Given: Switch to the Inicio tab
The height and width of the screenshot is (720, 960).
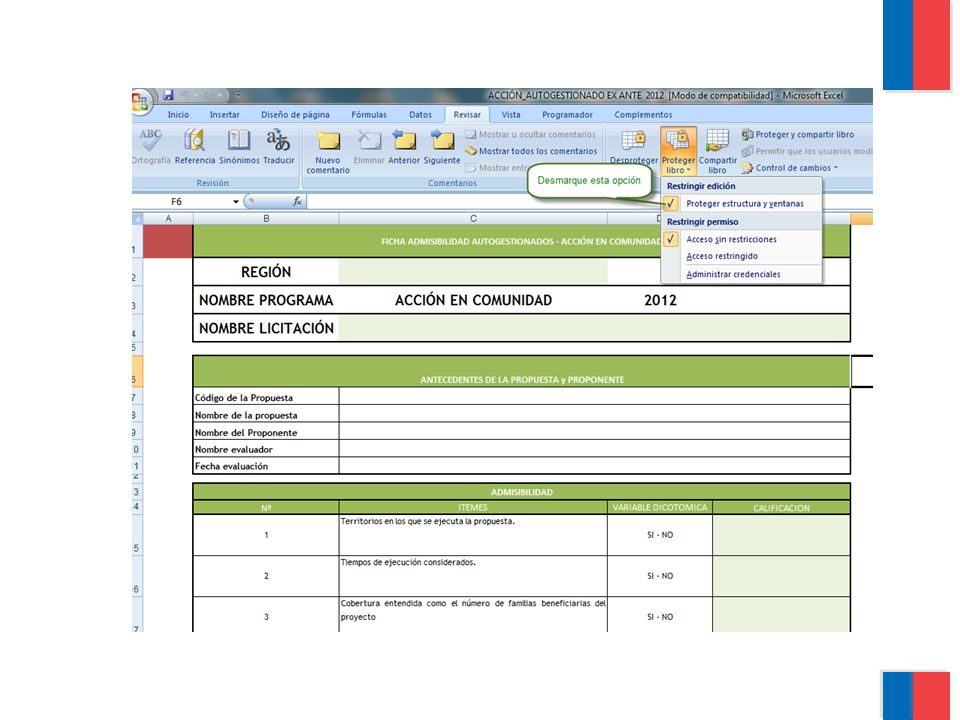Looking at the screenshot, I should (178, 114).
